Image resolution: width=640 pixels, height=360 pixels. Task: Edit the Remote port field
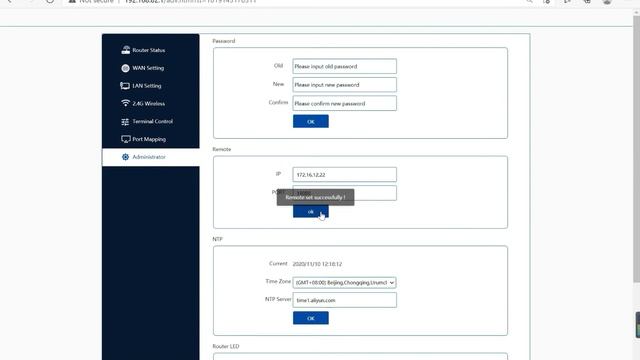[x=344, y=193]
